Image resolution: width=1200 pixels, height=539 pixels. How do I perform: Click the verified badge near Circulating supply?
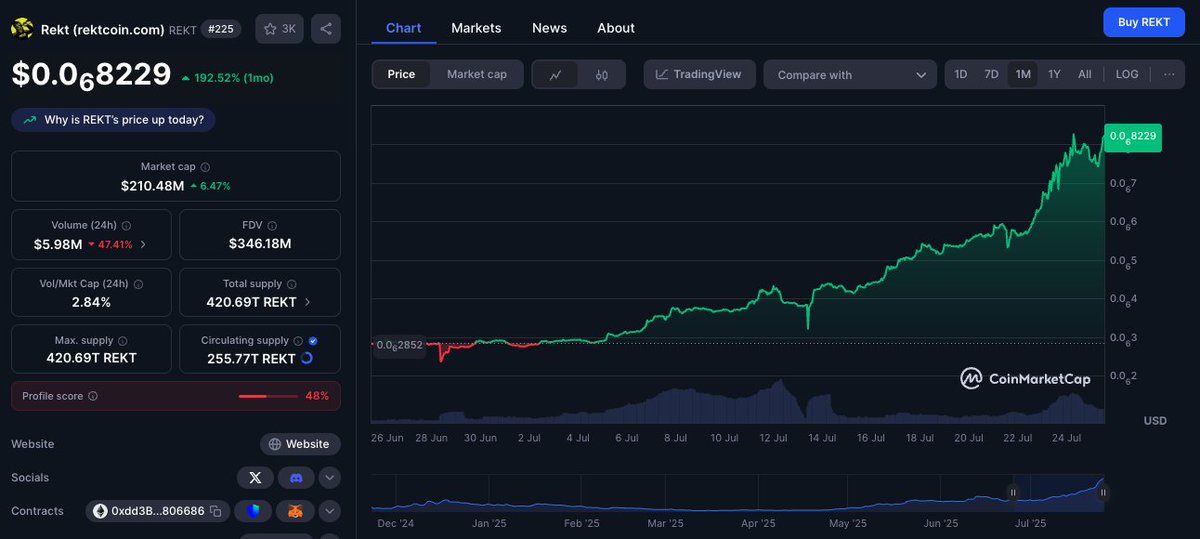pyautogui.click(x=313, y=341)
